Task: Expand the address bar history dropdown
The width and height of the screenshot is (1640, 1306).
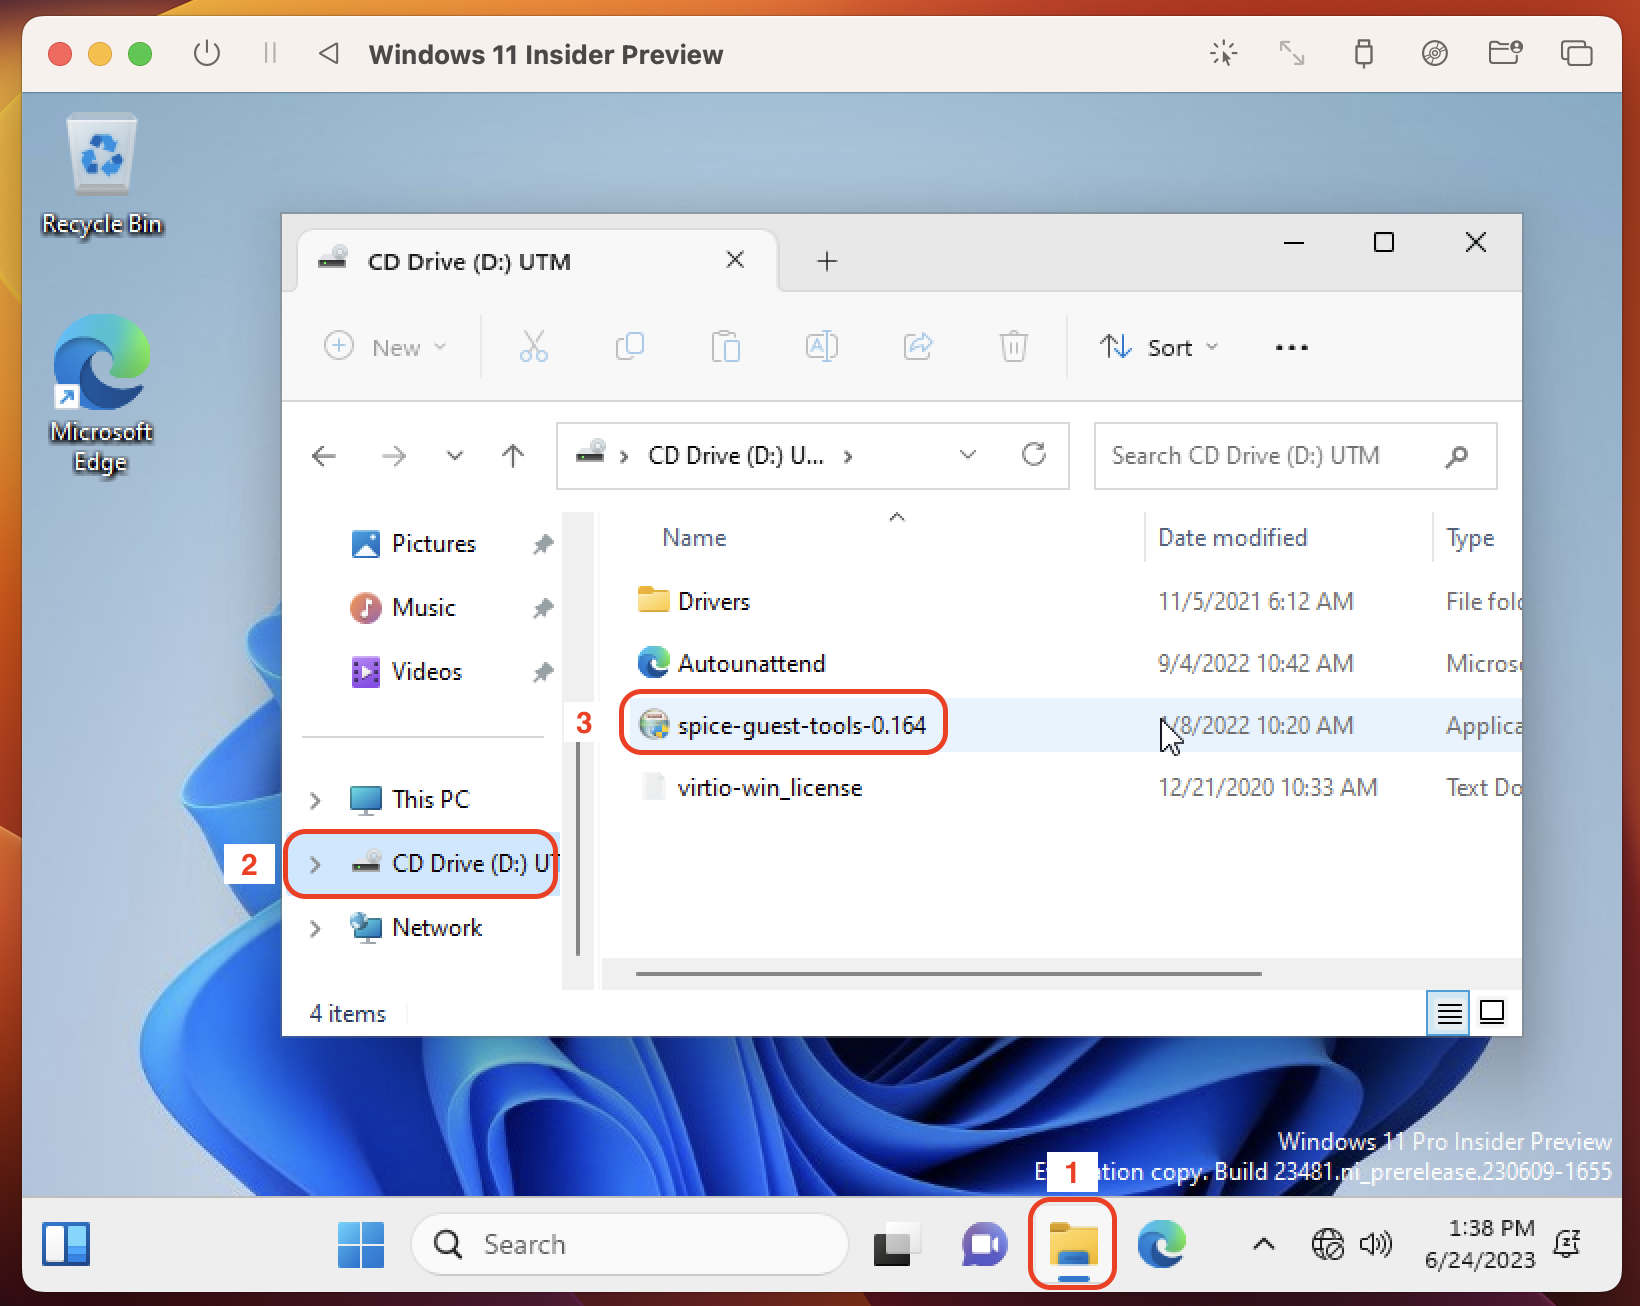Action: point(967,455)
